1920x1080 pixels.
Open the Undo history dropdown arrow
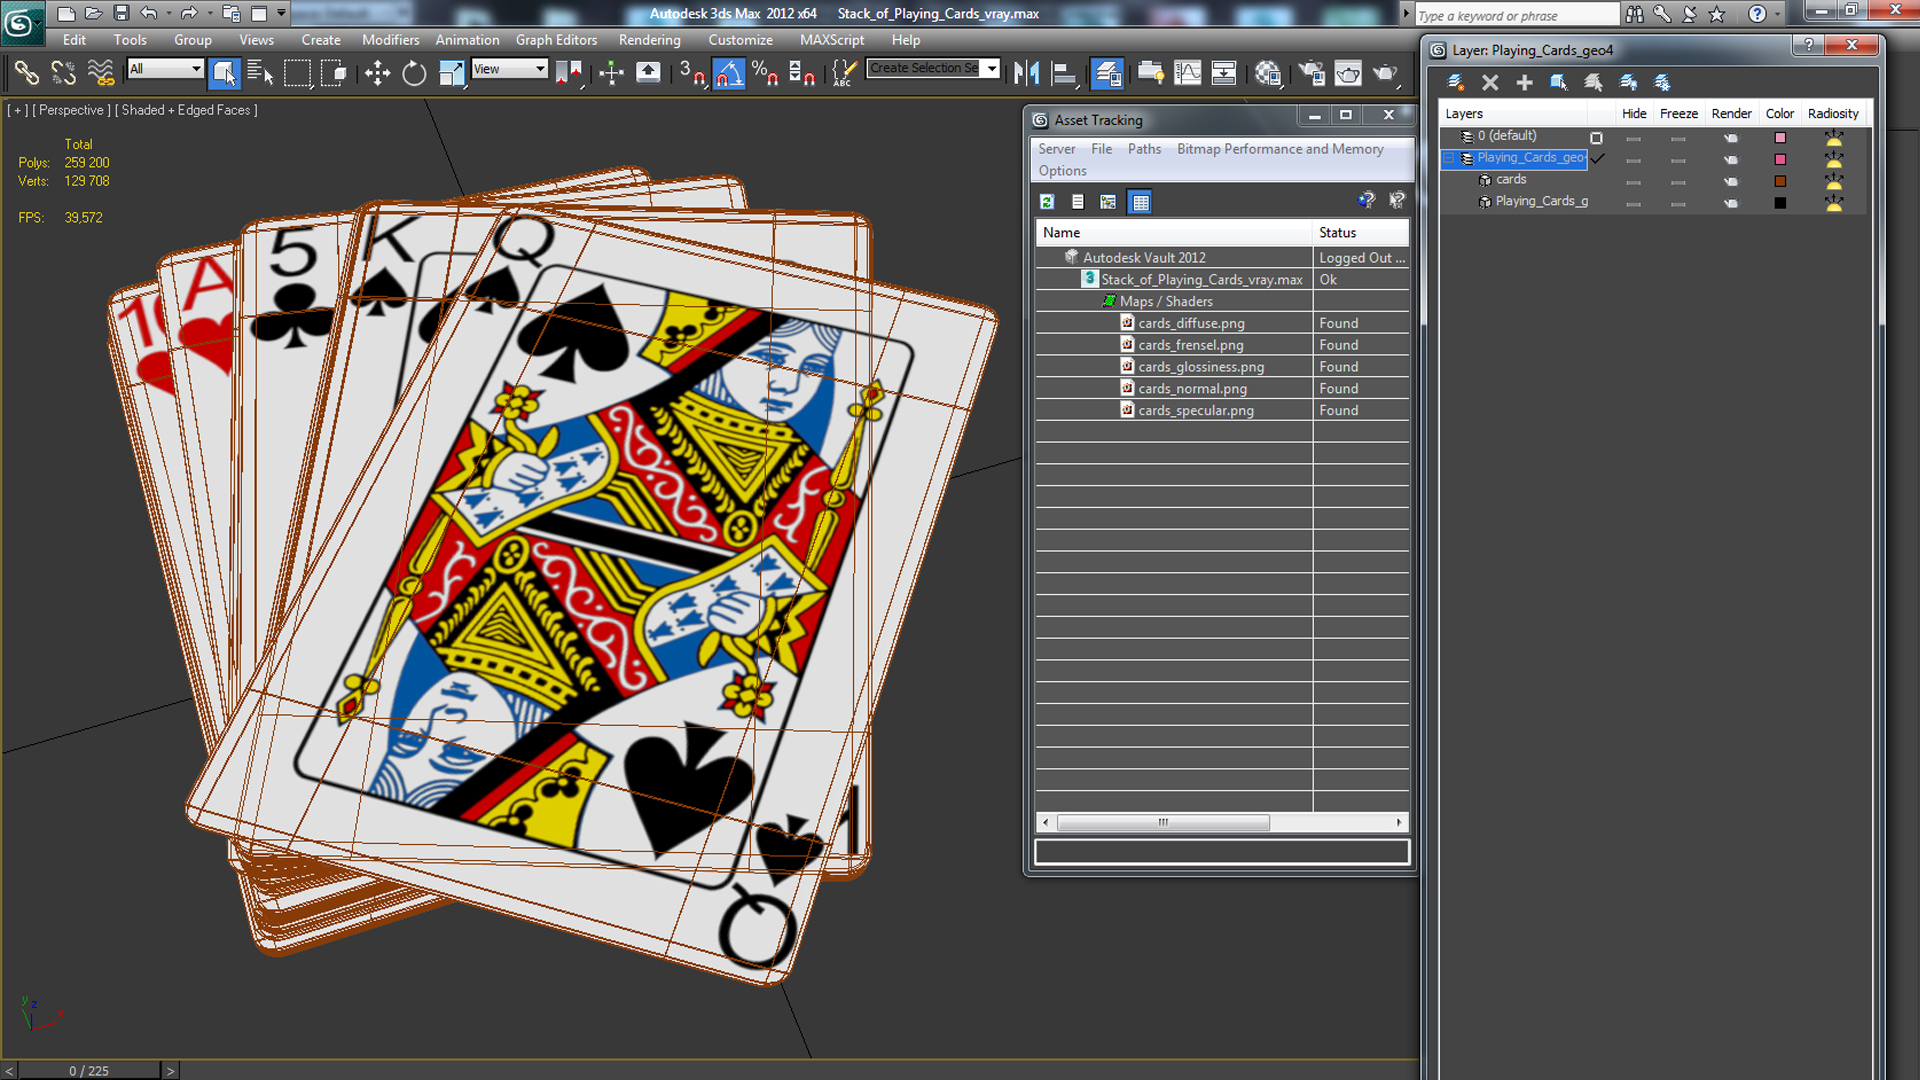[168, 13]
